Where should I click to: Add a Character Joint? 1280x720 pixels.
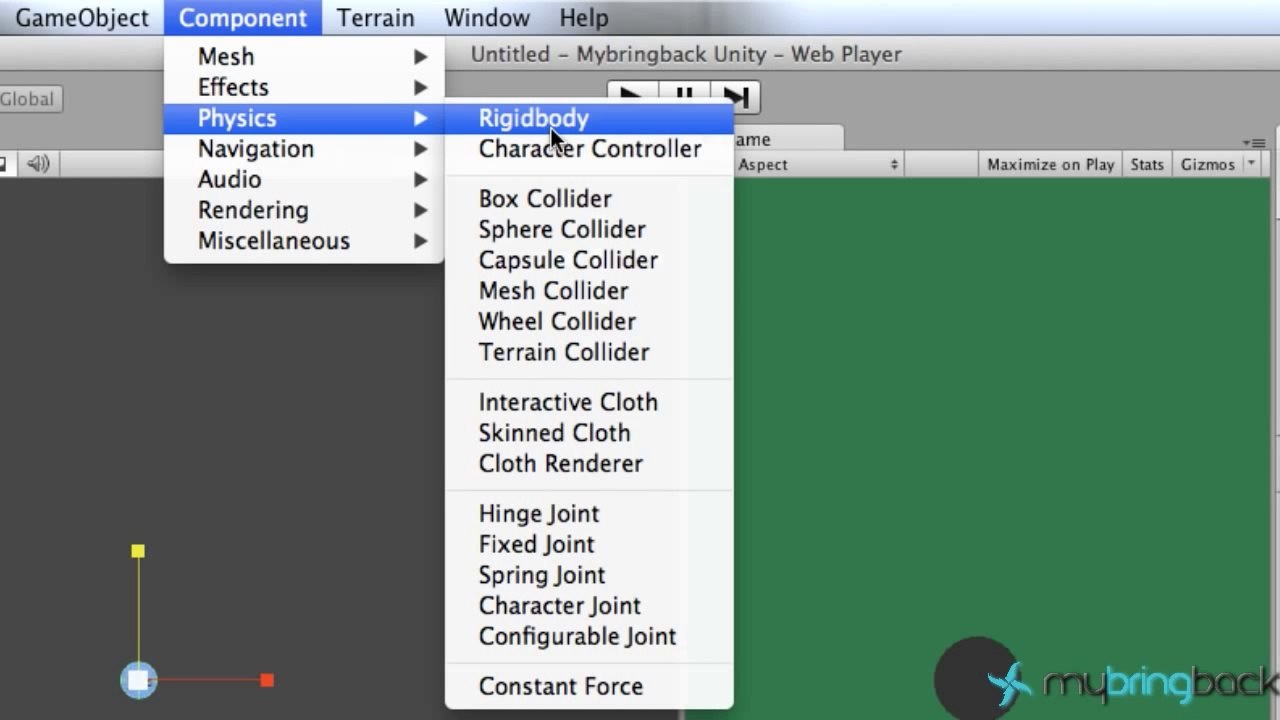click(x=589, y=606)
